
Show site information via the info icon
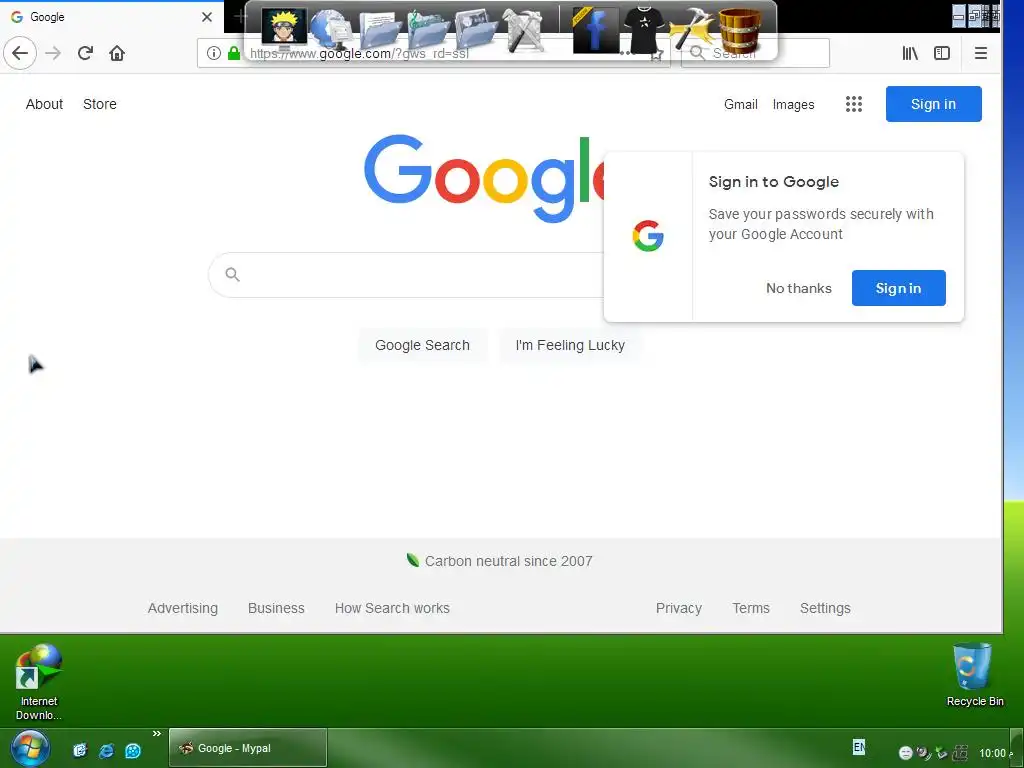214,53
